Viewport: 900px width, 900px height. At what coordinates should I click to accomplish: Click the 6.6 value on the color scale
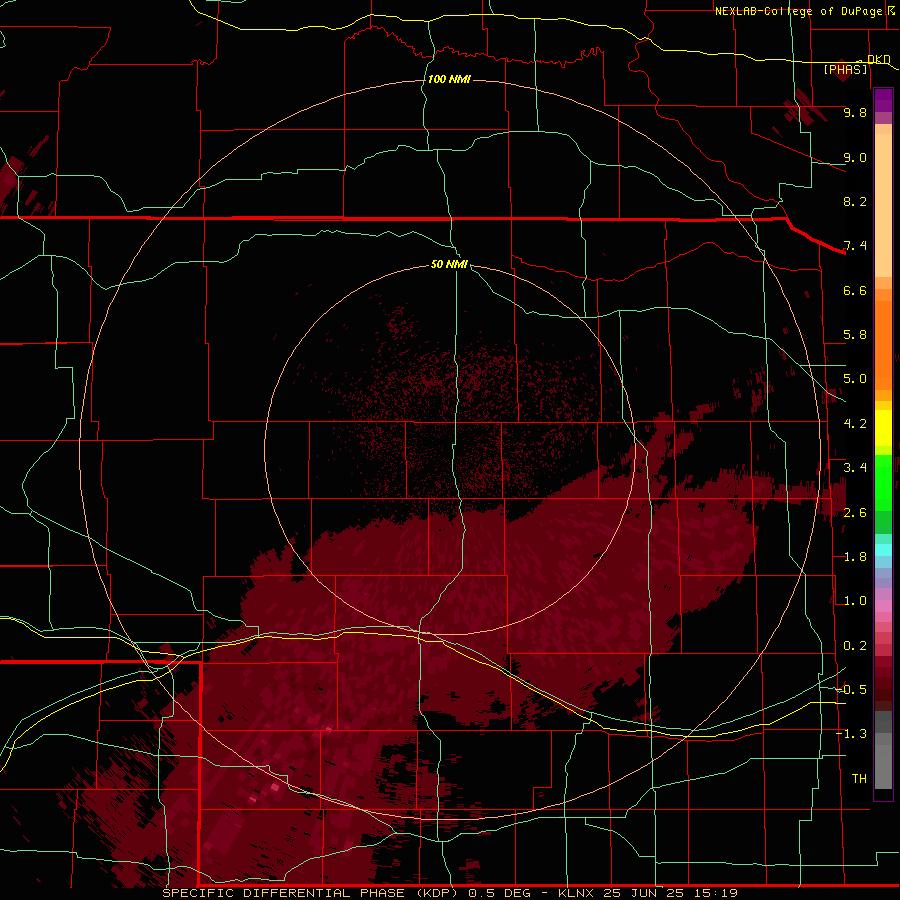pyautogui.click(x=855, y=290)
